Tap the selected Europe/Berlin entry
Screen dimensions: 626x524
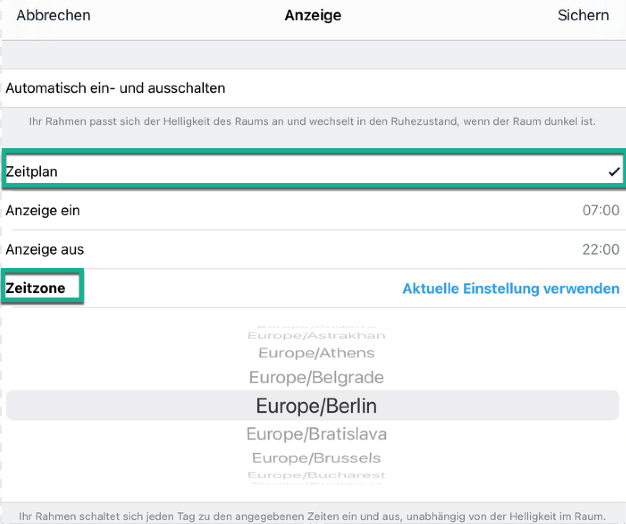click(316, 406)
